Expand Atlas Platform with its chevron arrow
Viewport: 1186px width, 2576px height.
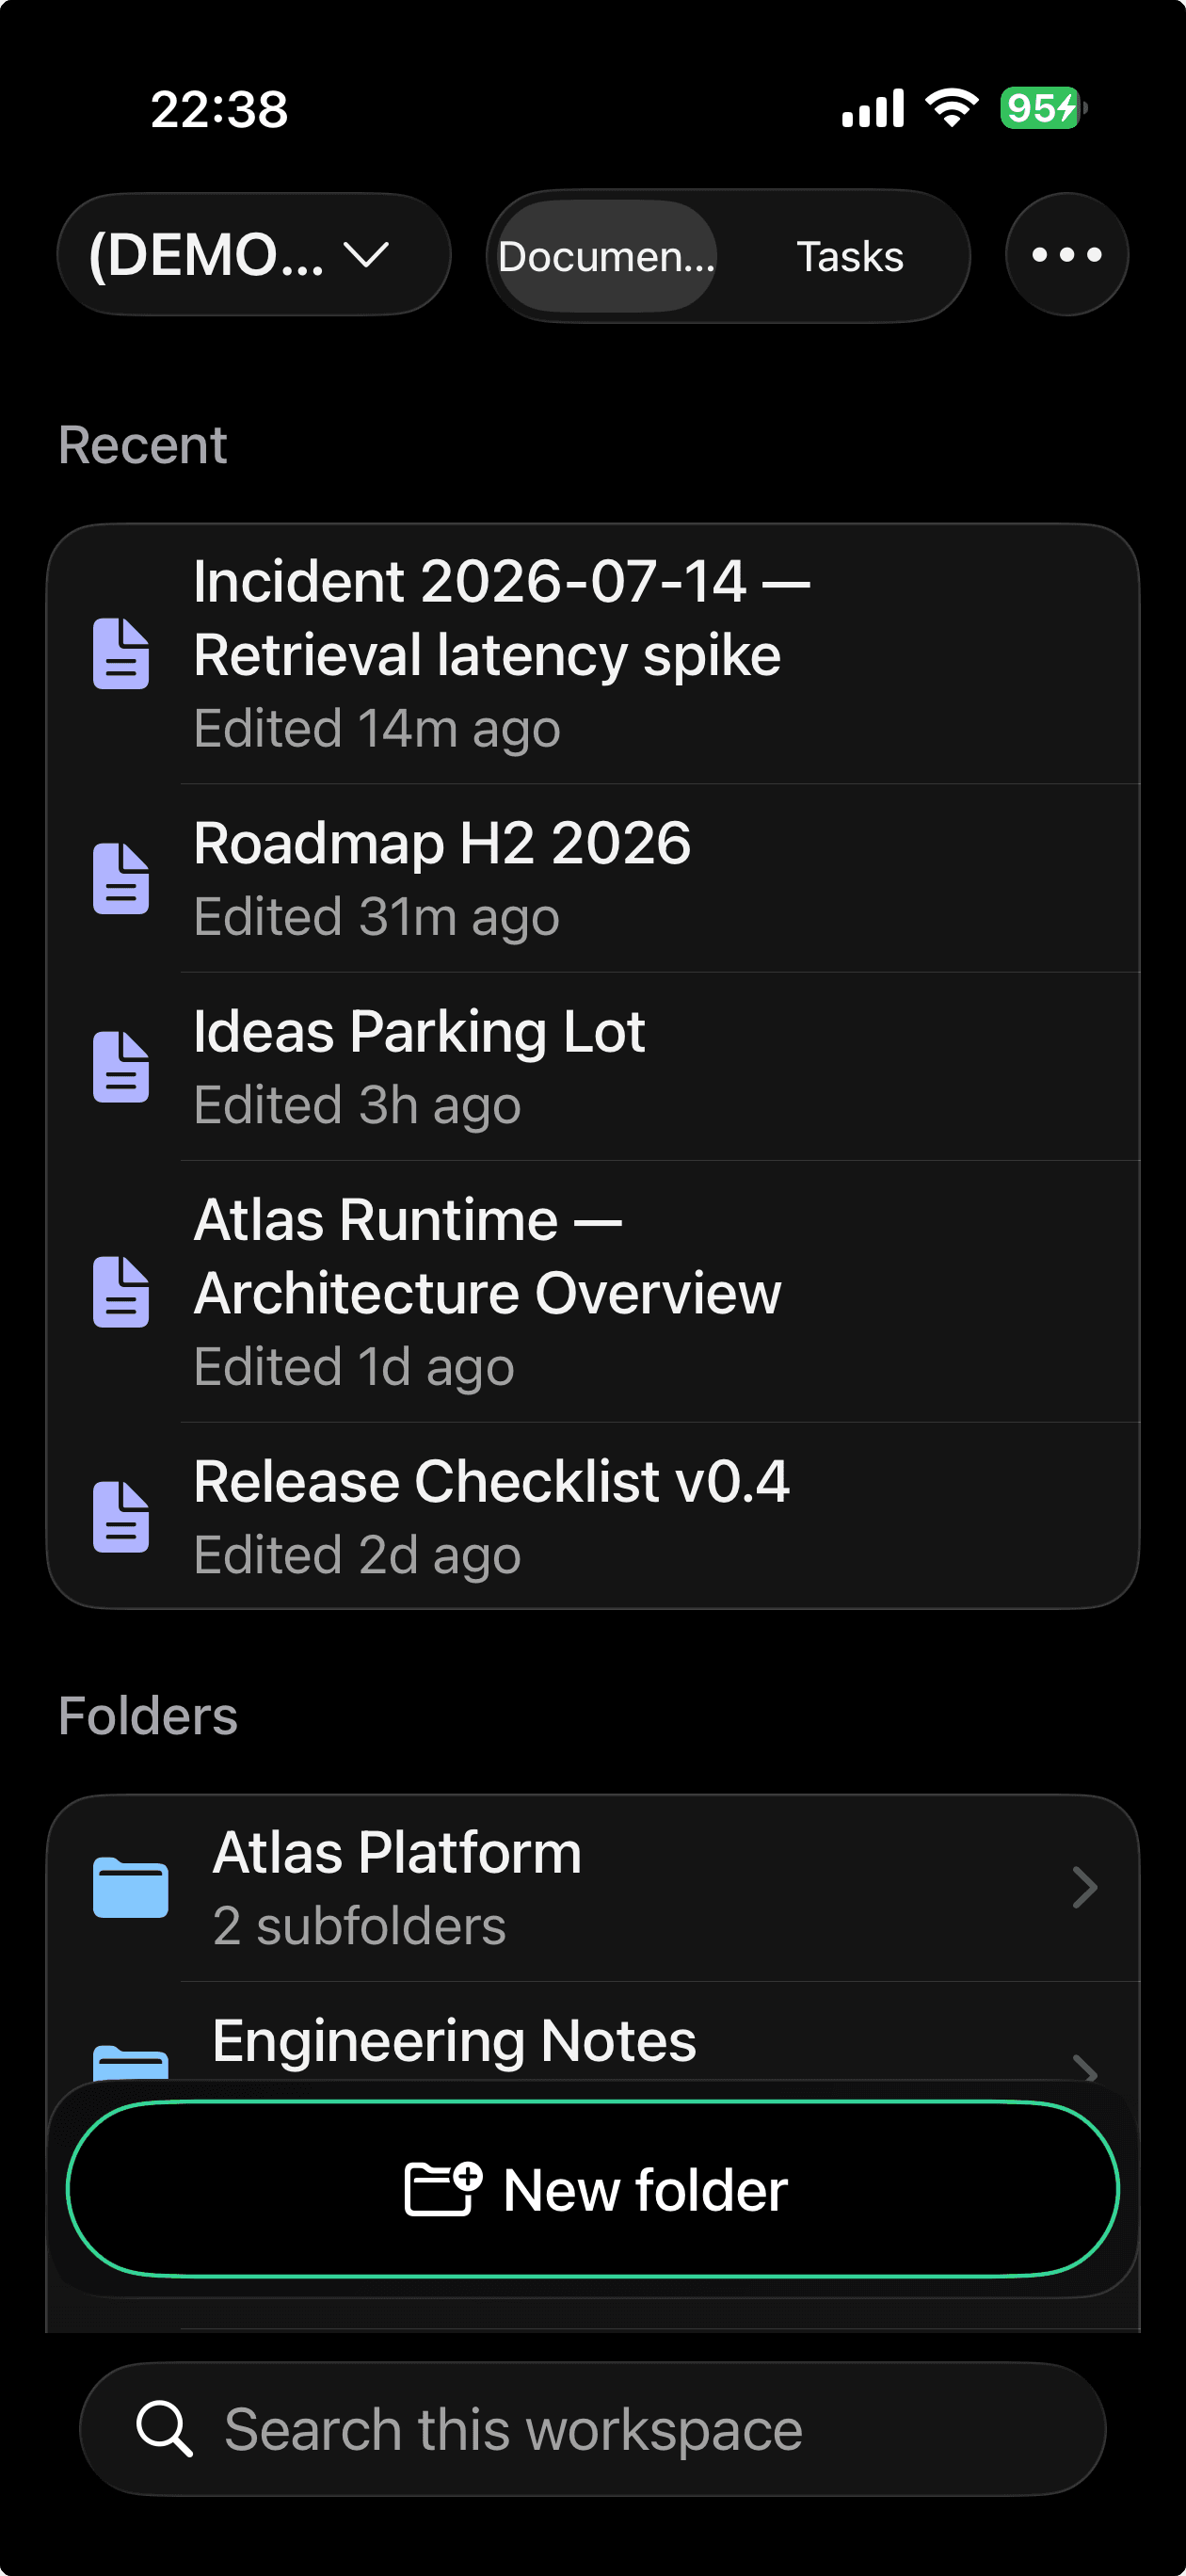pyautogui.click(x=1085, y=1888)
